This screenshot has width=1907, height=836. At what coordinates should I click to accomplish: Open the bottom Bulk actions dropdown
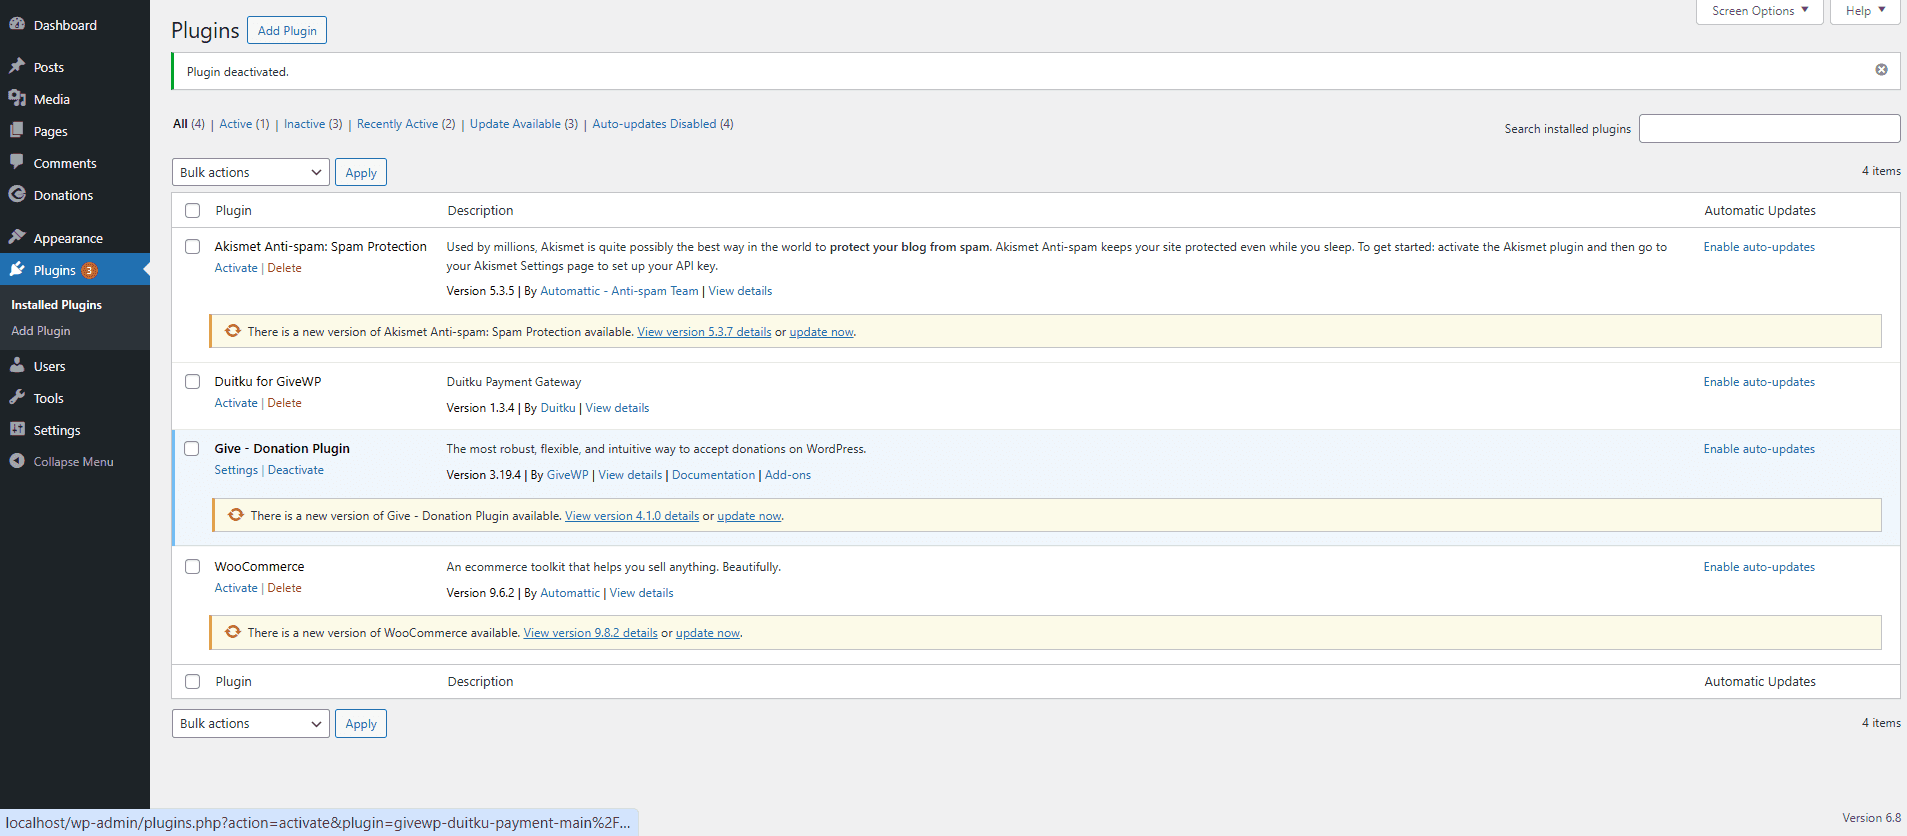pos(251,723)
